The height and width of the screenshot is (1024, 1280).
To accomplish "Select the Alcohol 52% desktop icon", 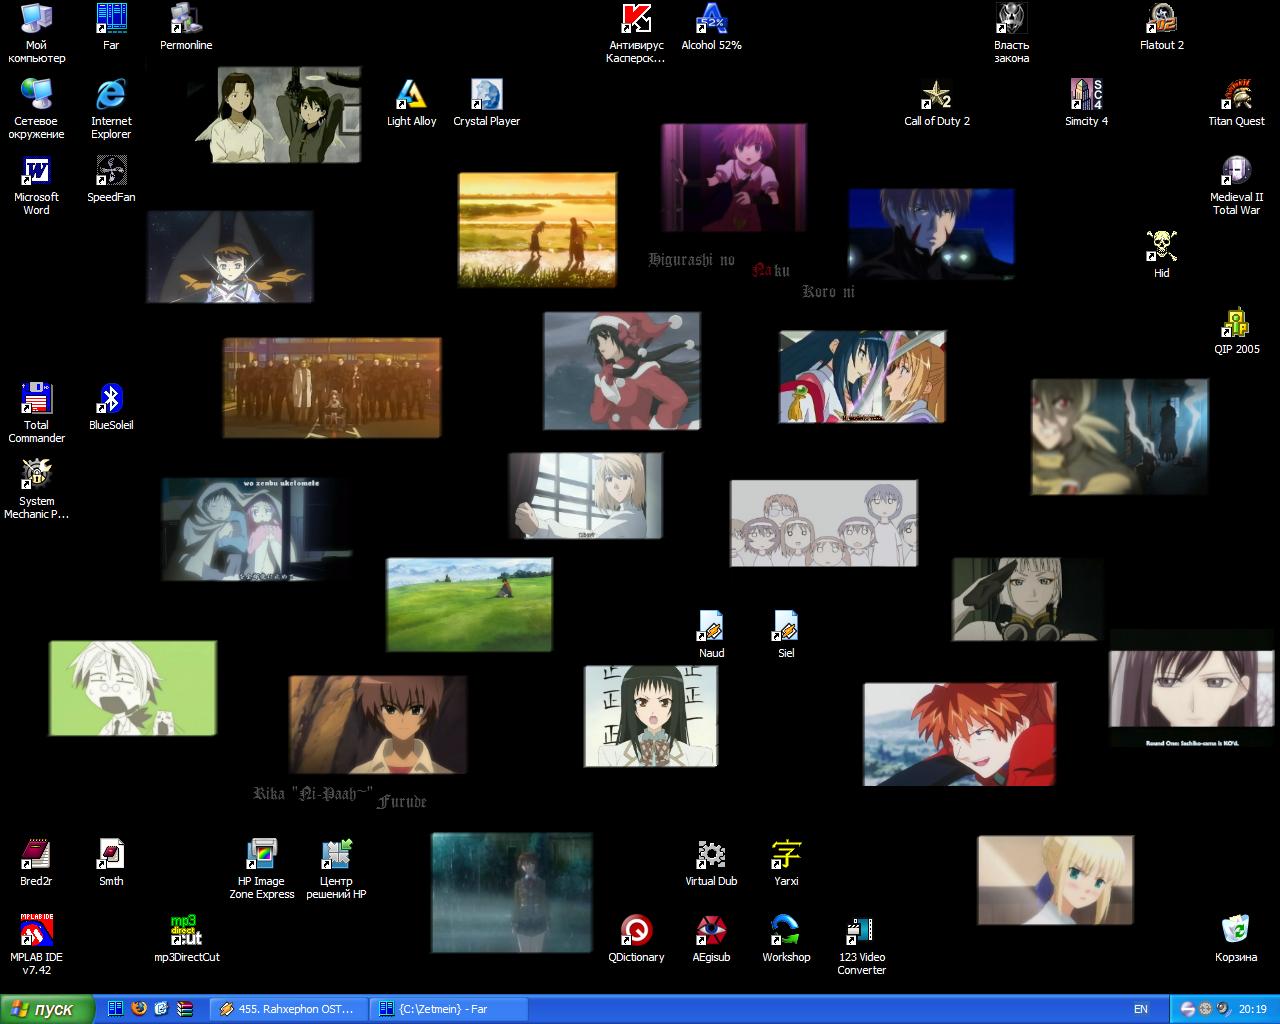I will [x=711, y=21].
